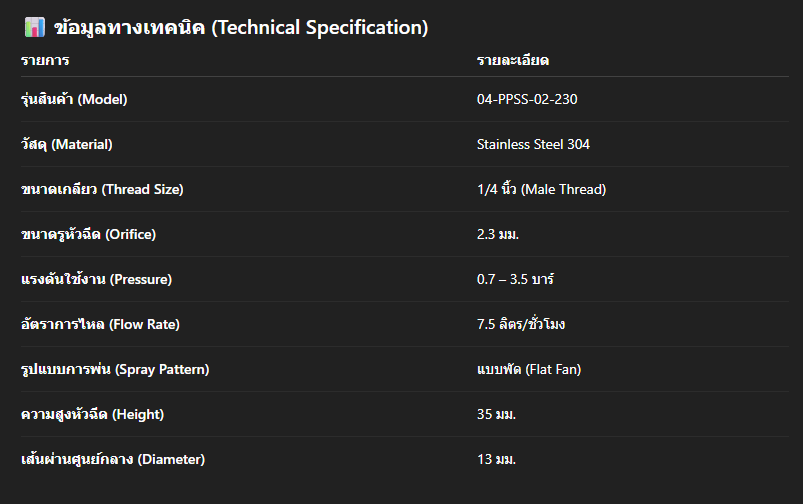Select the Flow Rate row label

[x=100, y=324]
